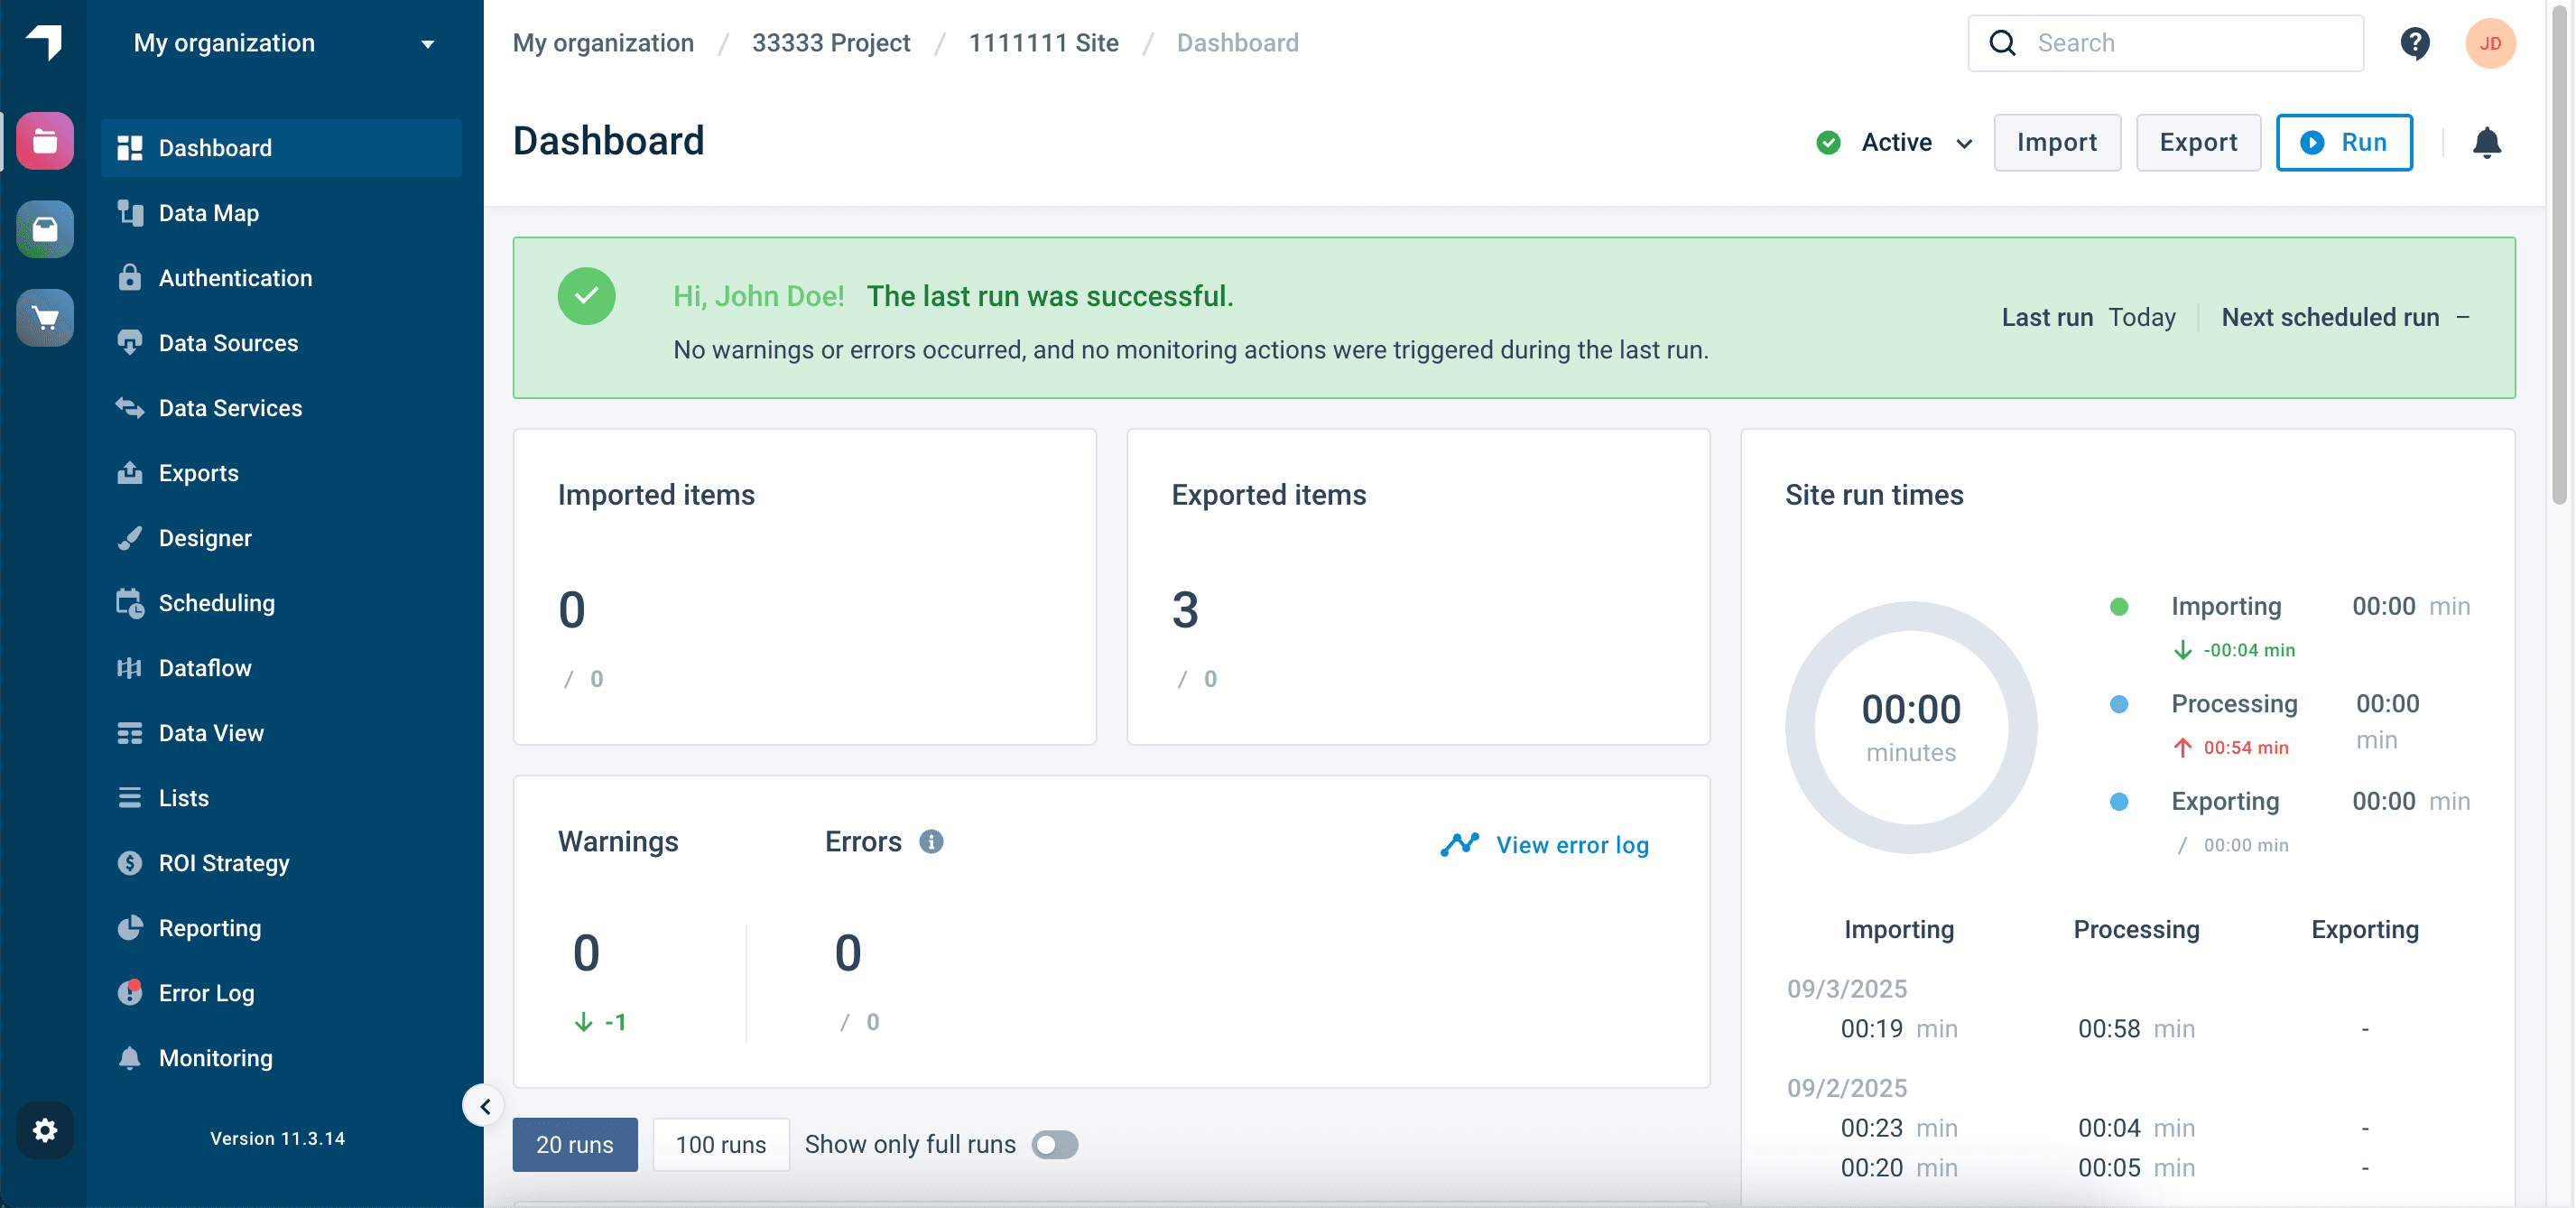Select the 20 runs option

[574, 1144]
